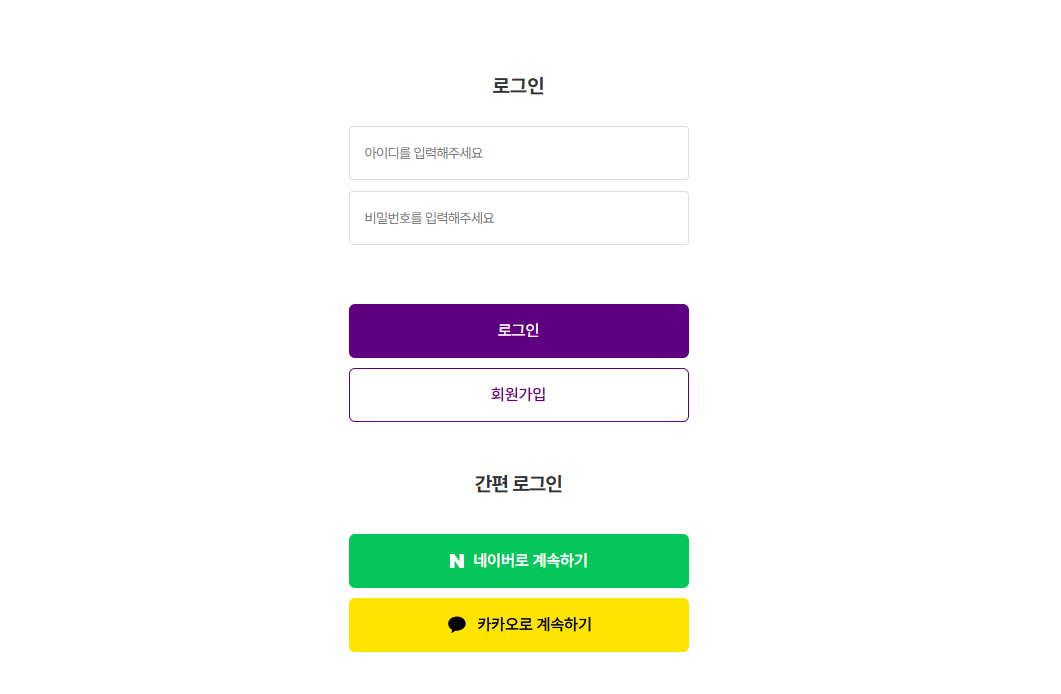Continue with Kakao via 카카오로 계속하기
Image resolution: width=1061 pixels, height=694 pixels.
click(x=518, y=624)
